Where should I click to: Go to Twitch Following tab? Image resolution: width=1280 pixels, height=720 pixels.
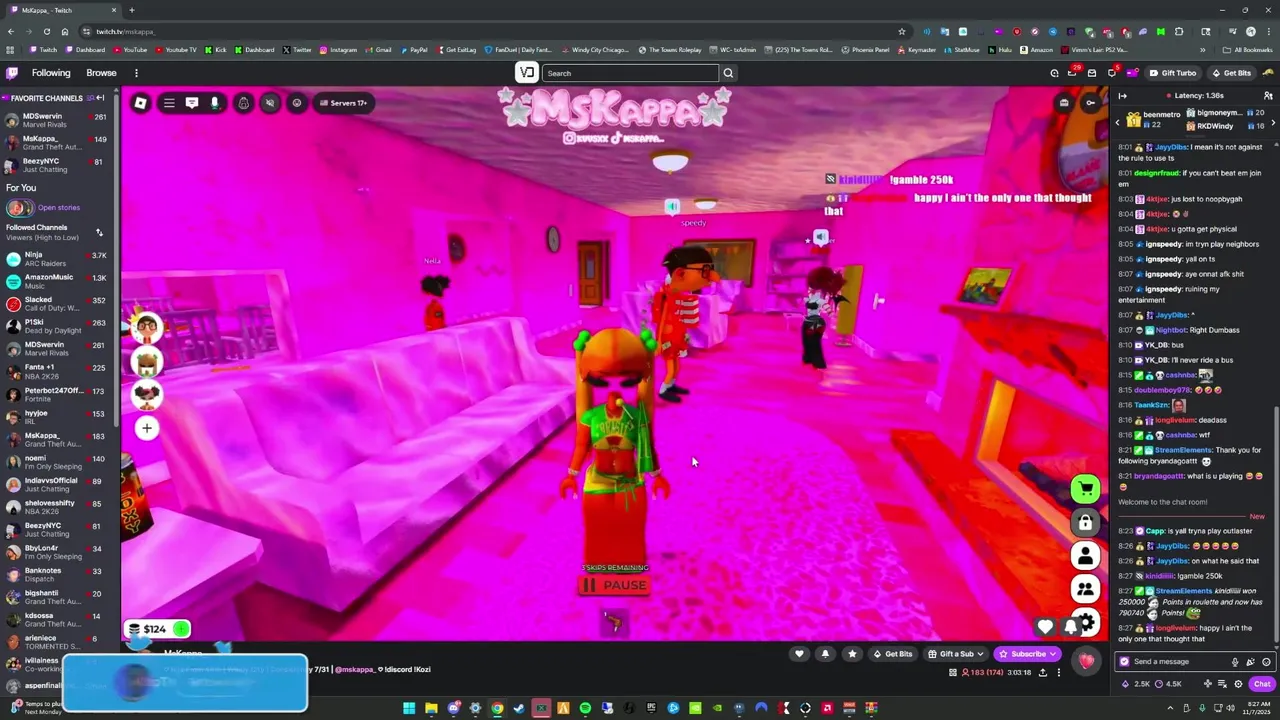51,73
